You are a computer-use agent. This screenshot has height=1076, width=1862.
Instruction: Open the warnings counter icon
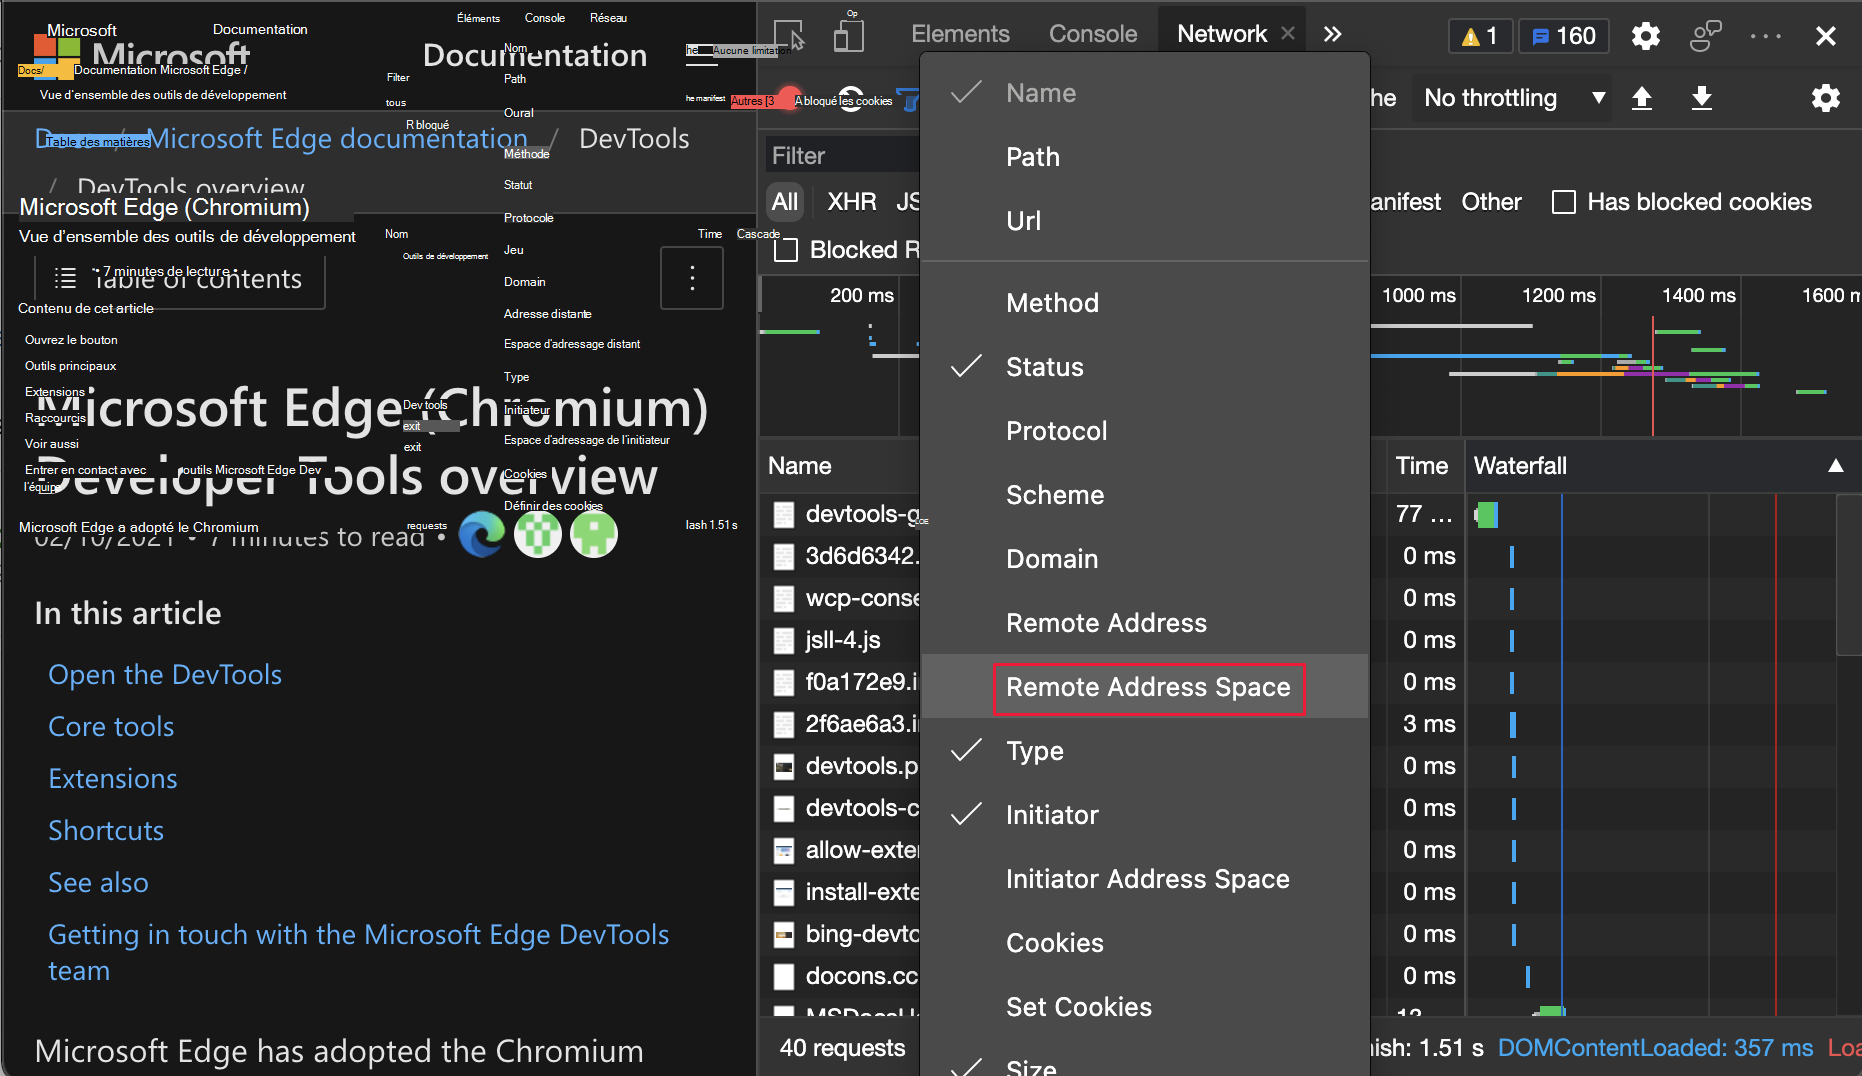(x=1480, y=35)
